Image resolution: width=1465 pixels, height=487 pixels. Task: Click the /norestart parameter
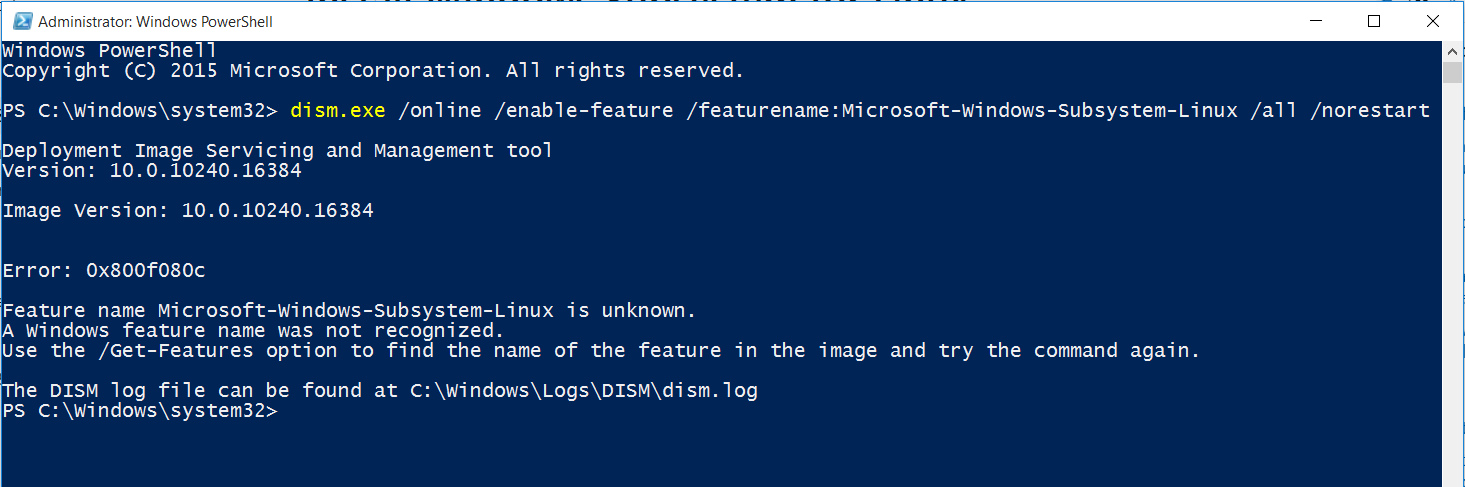pyautogui.click(x=1370, y=111)
